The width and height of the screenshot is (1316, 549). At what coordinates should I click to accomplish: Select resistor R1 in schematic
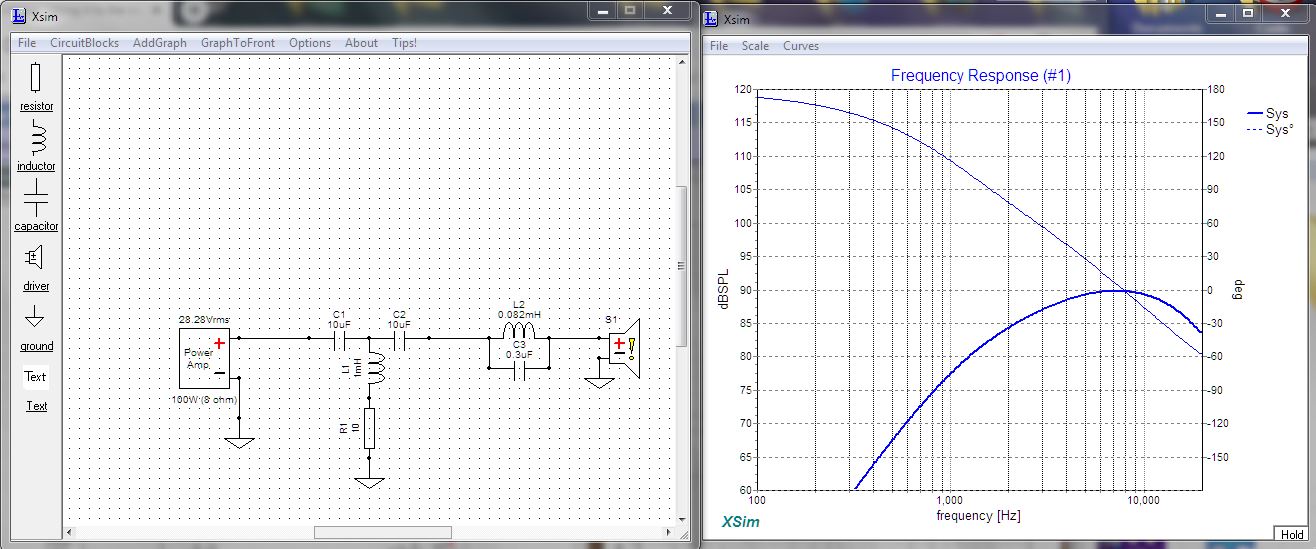pos(369,428)
